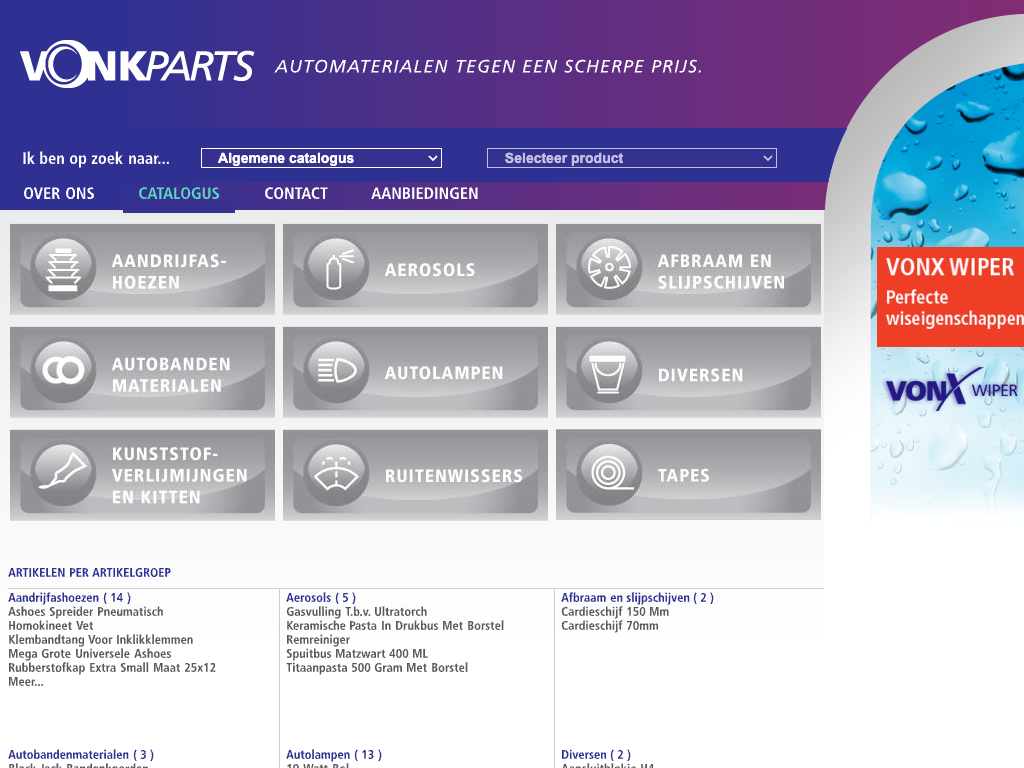
Task: Click the Meer... link under Aandrijfashoezen
Action: pos(26,682)
